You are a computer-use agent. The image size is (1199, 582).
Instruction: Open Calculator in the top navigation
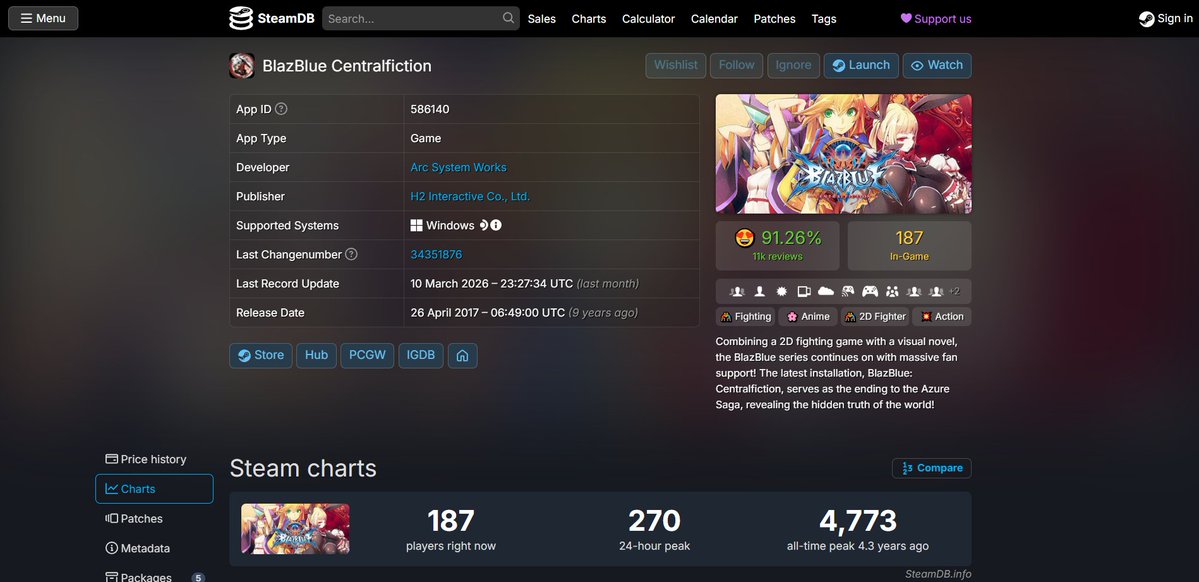[648, 19]
